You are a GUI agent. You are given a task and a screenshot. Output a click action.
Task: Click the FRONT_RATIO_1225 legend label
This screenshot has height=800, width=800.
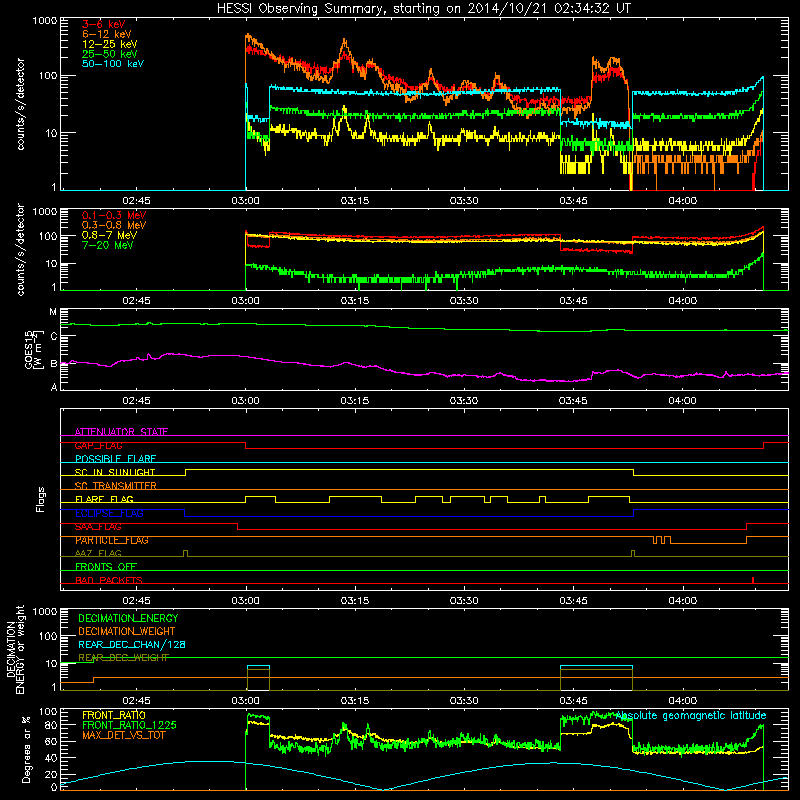pyautogui.click(x=129, y=725)
